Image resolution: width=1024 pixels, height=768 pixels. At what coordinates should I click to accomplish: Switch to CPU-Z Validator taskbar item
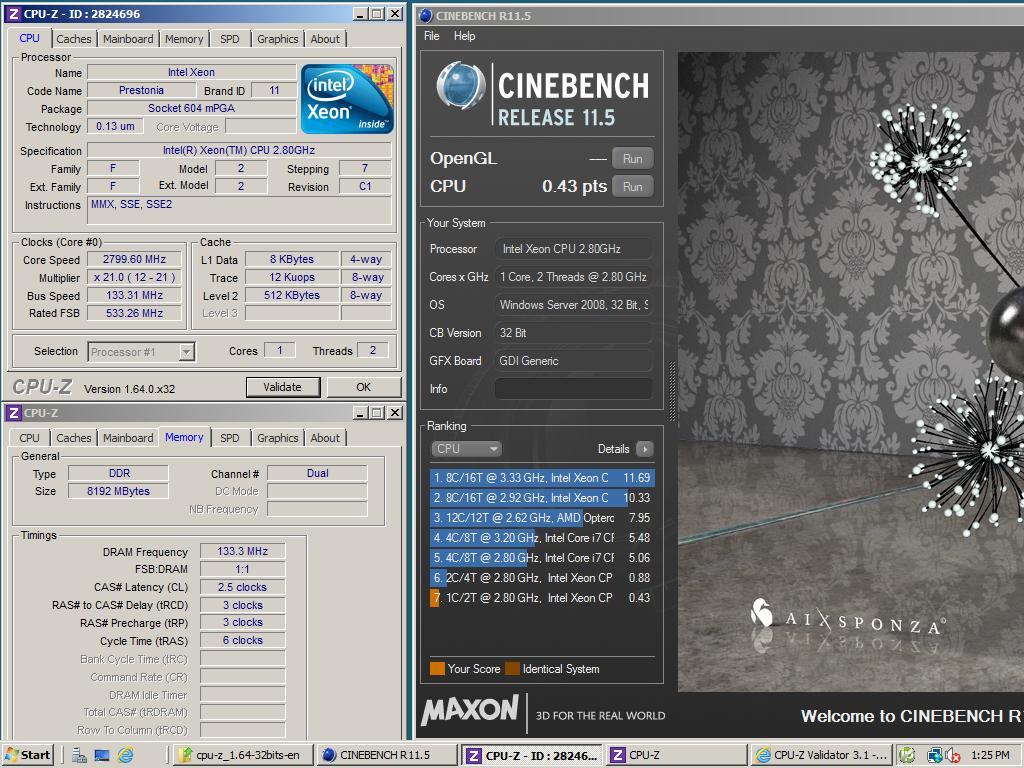[x=820, y=756]
